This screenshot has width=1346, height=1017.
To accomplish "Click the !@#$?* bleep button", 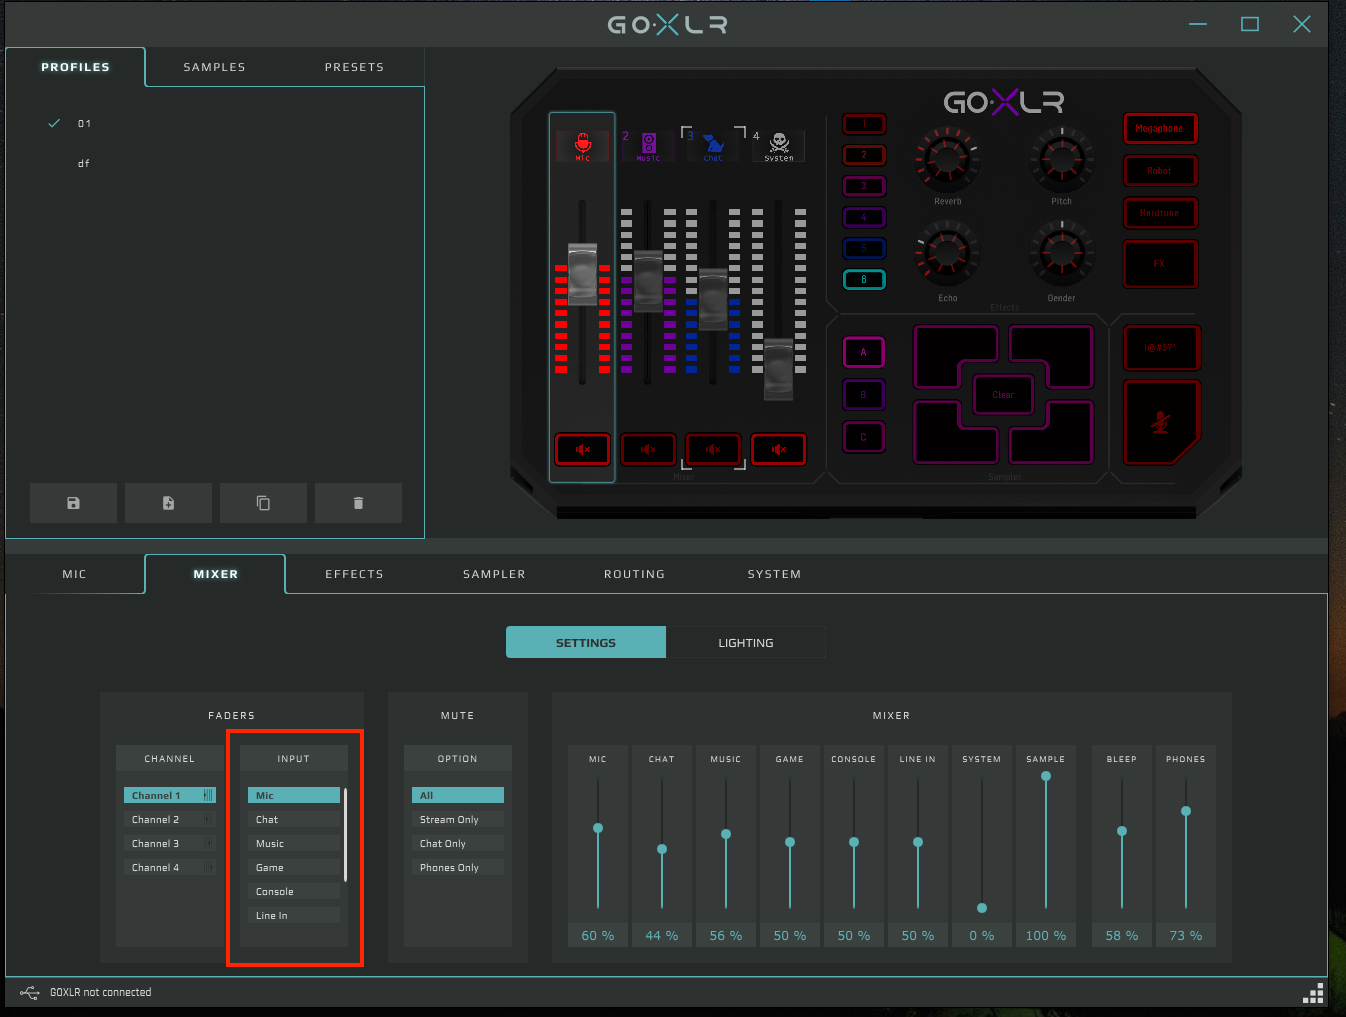I will tap(1160, 348).
